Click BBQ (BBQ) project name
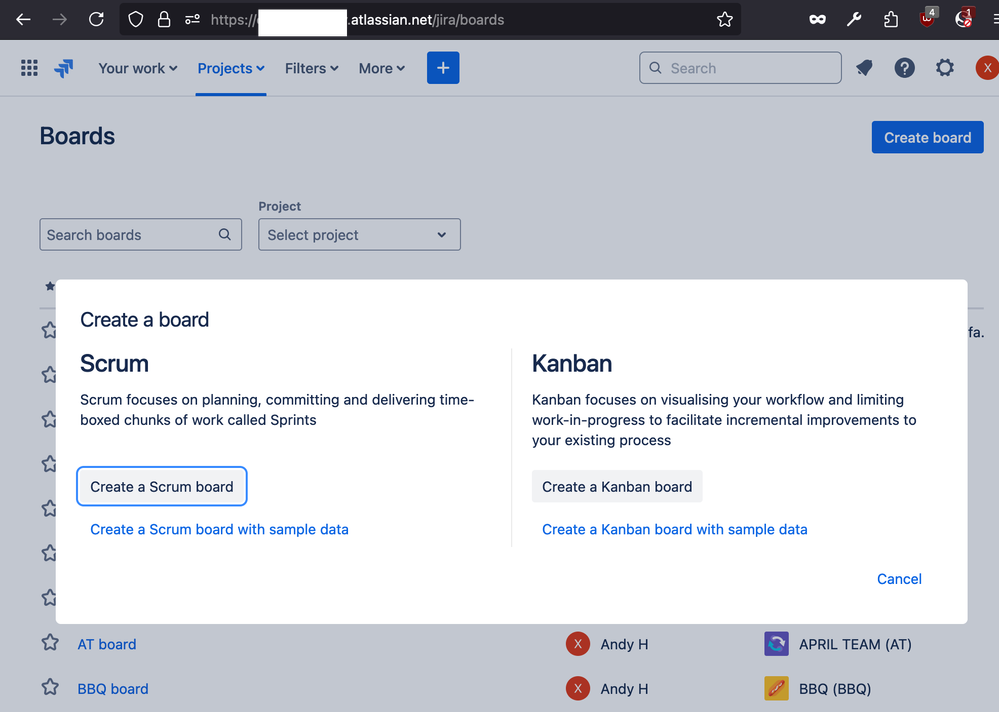 click(x=835, y=689)
